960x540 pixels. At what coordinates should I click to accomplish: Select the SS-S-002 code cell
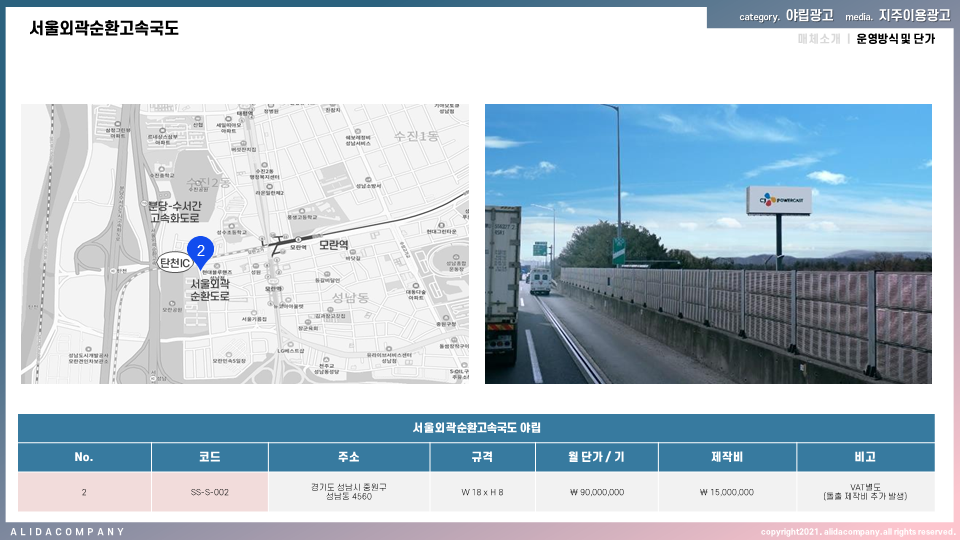click(210, 492)
